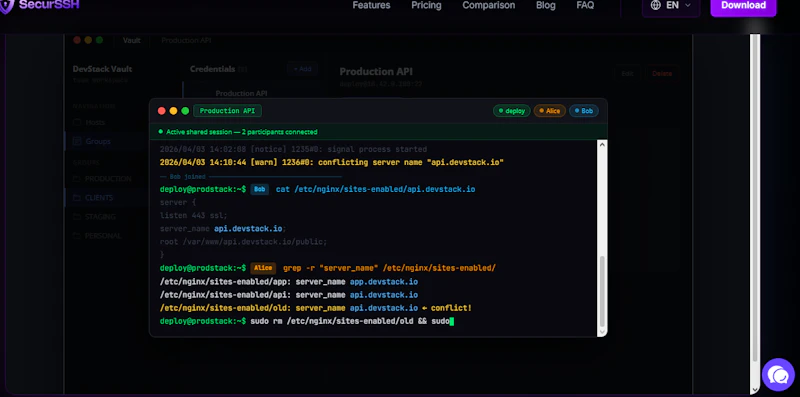Viewport: 800px width, 397px height.
Task: Go to the Comparison page
Action: (x=488, y=5)
